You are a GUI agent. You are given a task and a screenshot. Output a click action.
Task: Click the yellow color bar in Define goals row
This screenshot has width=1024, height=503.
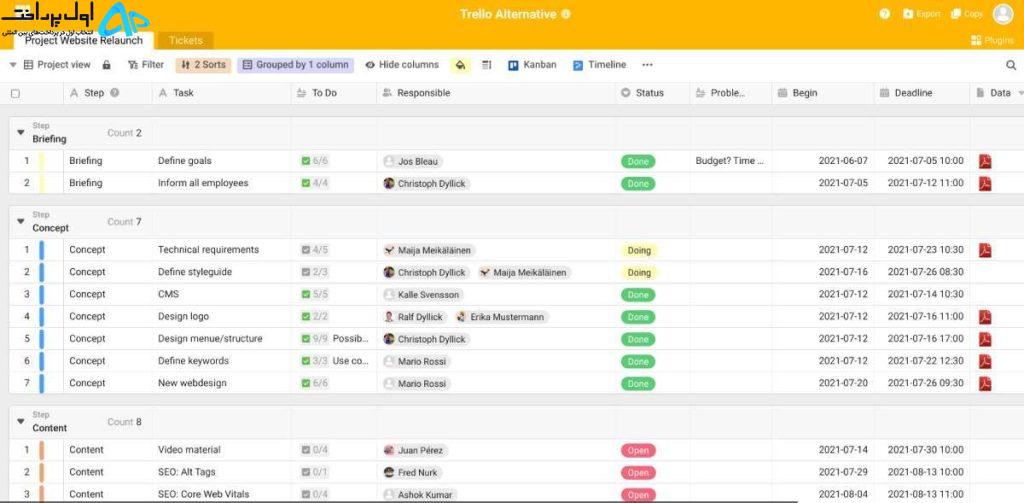click(42, 161)
